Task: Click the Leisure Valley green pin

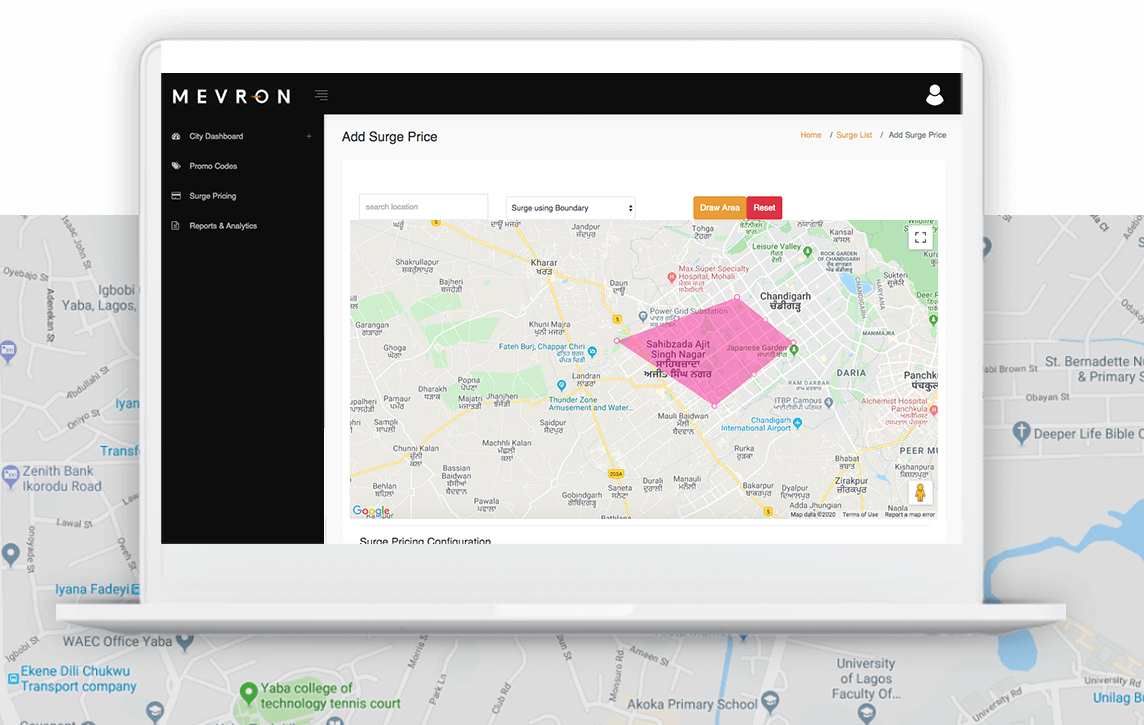Action: point(808,252)
